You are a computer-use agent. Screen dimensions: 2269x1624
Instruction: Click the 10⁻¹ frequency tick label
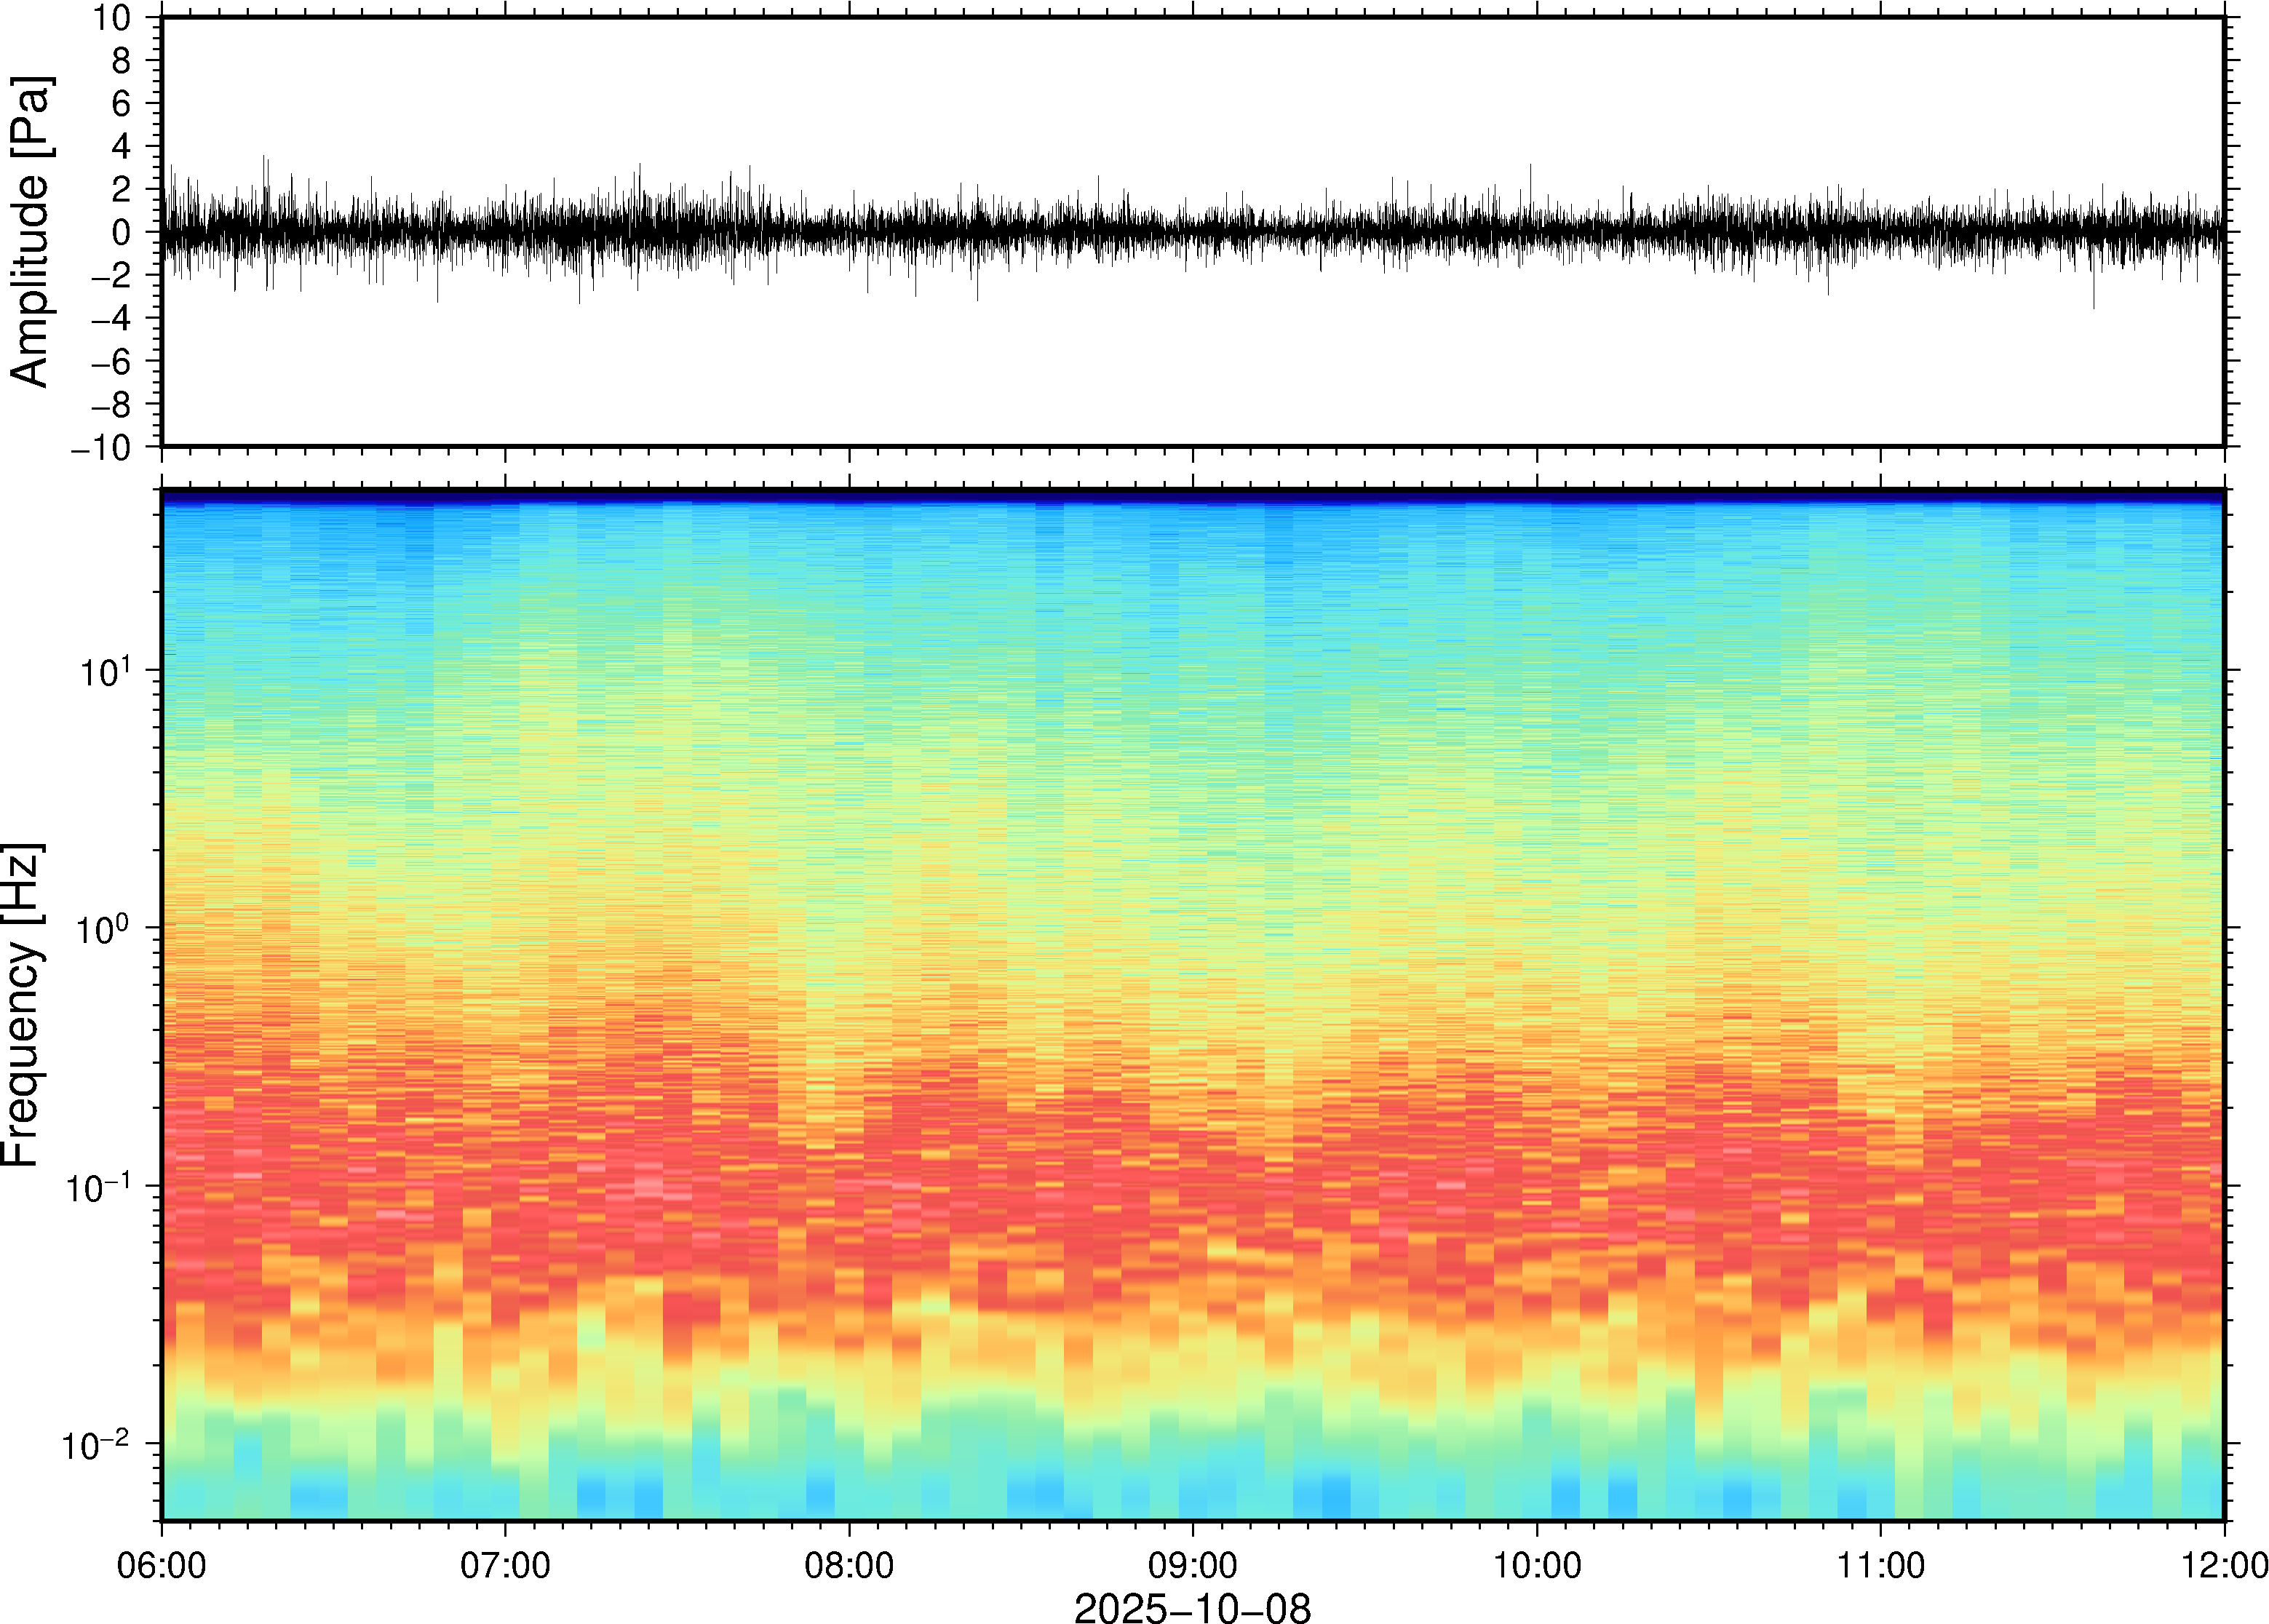[97, 1187]
